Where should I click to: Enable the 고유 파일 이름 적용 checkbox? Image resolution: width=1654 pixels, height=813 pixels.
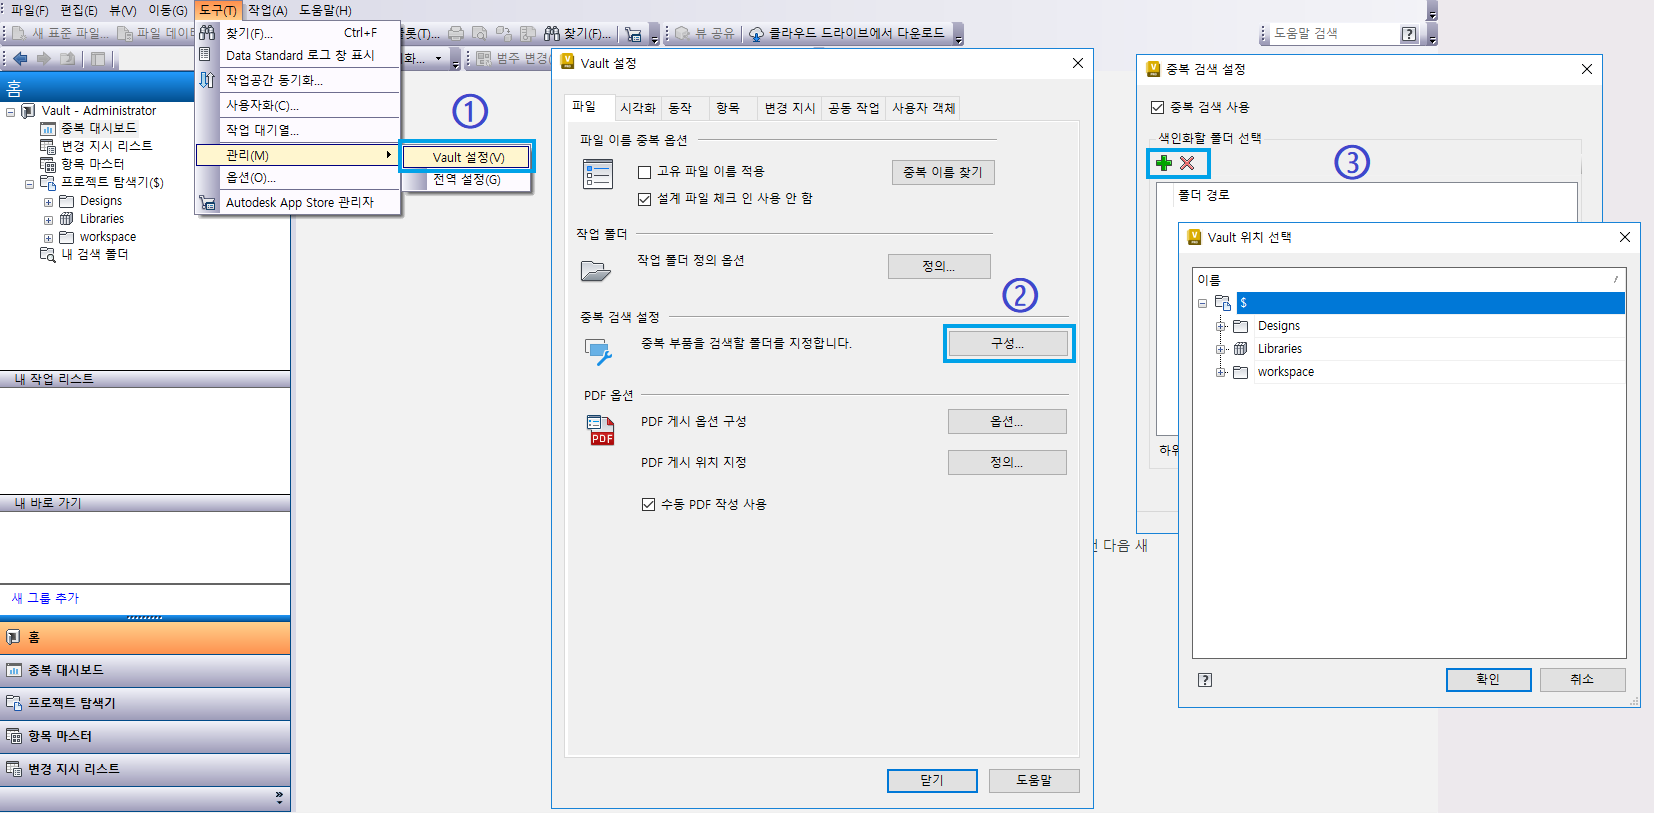point(645,173)
